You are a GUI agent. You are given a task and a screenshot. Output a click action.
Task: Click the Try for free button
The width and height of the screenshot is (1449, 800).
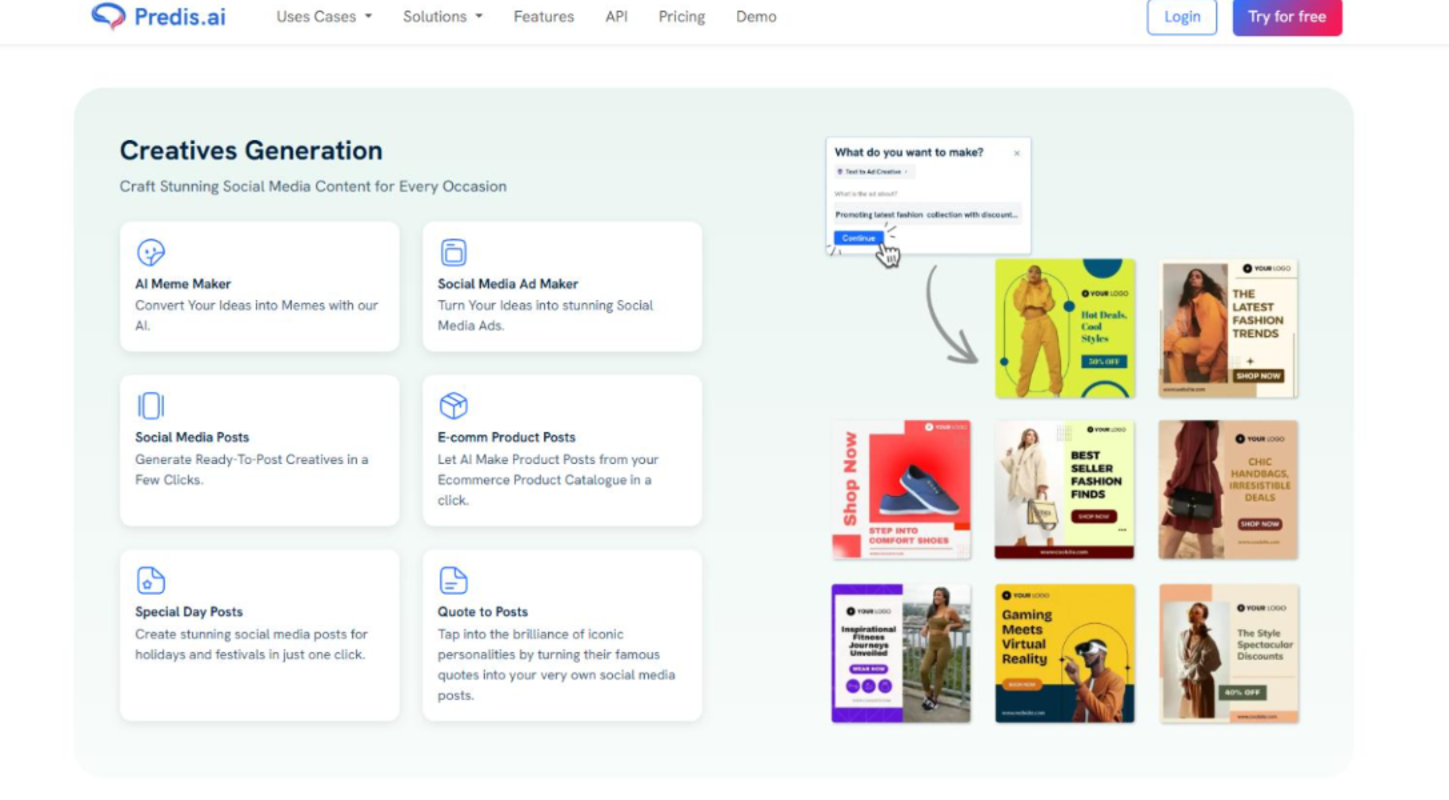click(x=1287, y=16)
